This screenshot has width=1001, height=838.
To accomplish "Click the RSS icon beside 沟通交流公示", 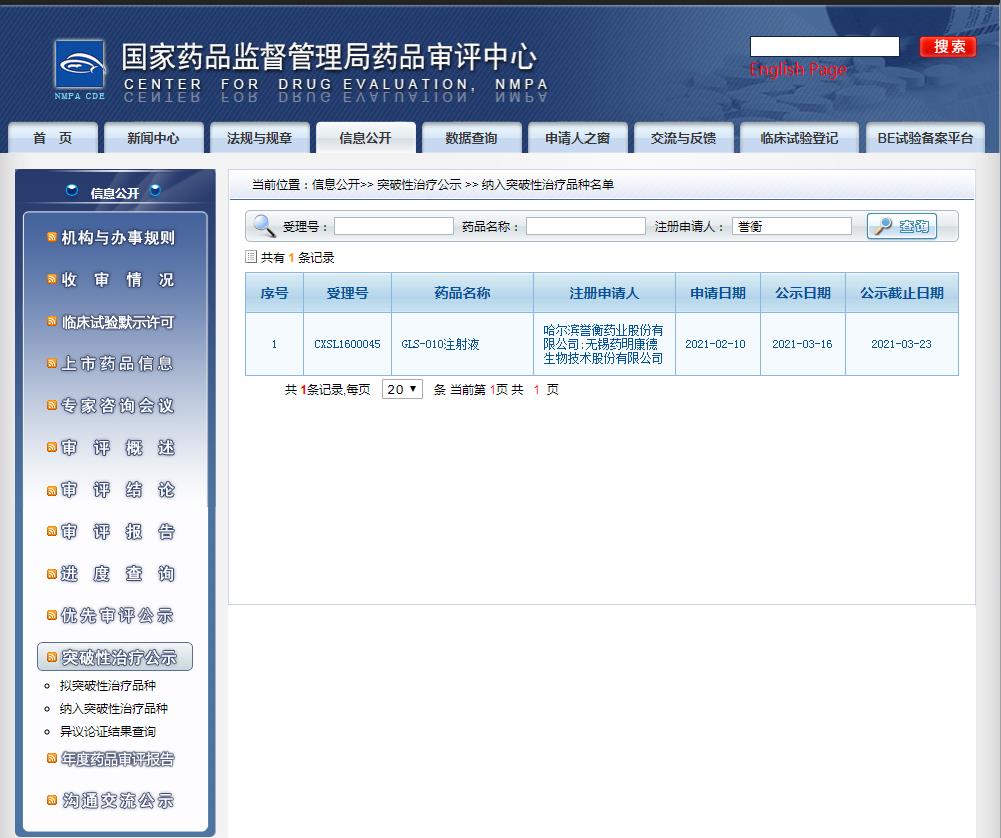I will [52, 800].
